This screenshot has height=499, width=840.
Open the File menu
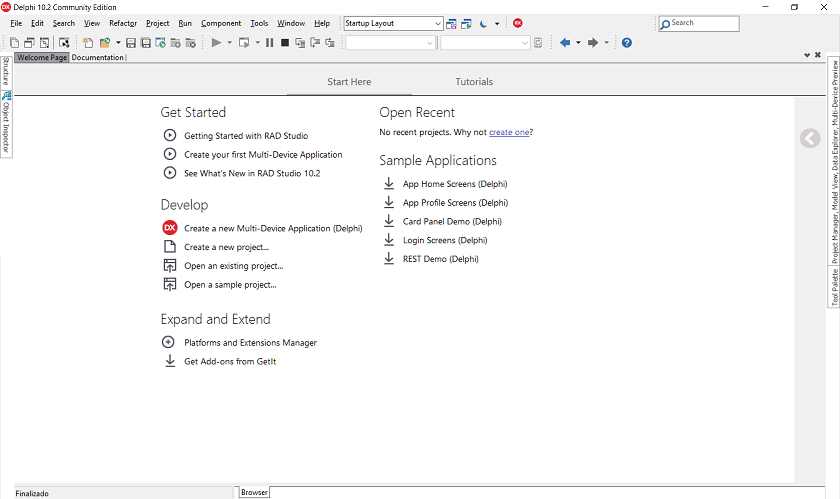(16, 23)
